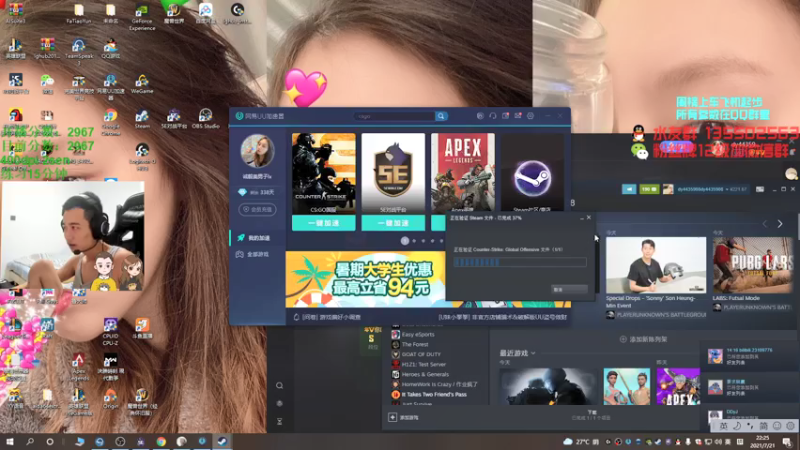This screenshot has height=450, width=800.
Task: Open recent CS:GO game tile in Steam
Action: pos(548,387)
